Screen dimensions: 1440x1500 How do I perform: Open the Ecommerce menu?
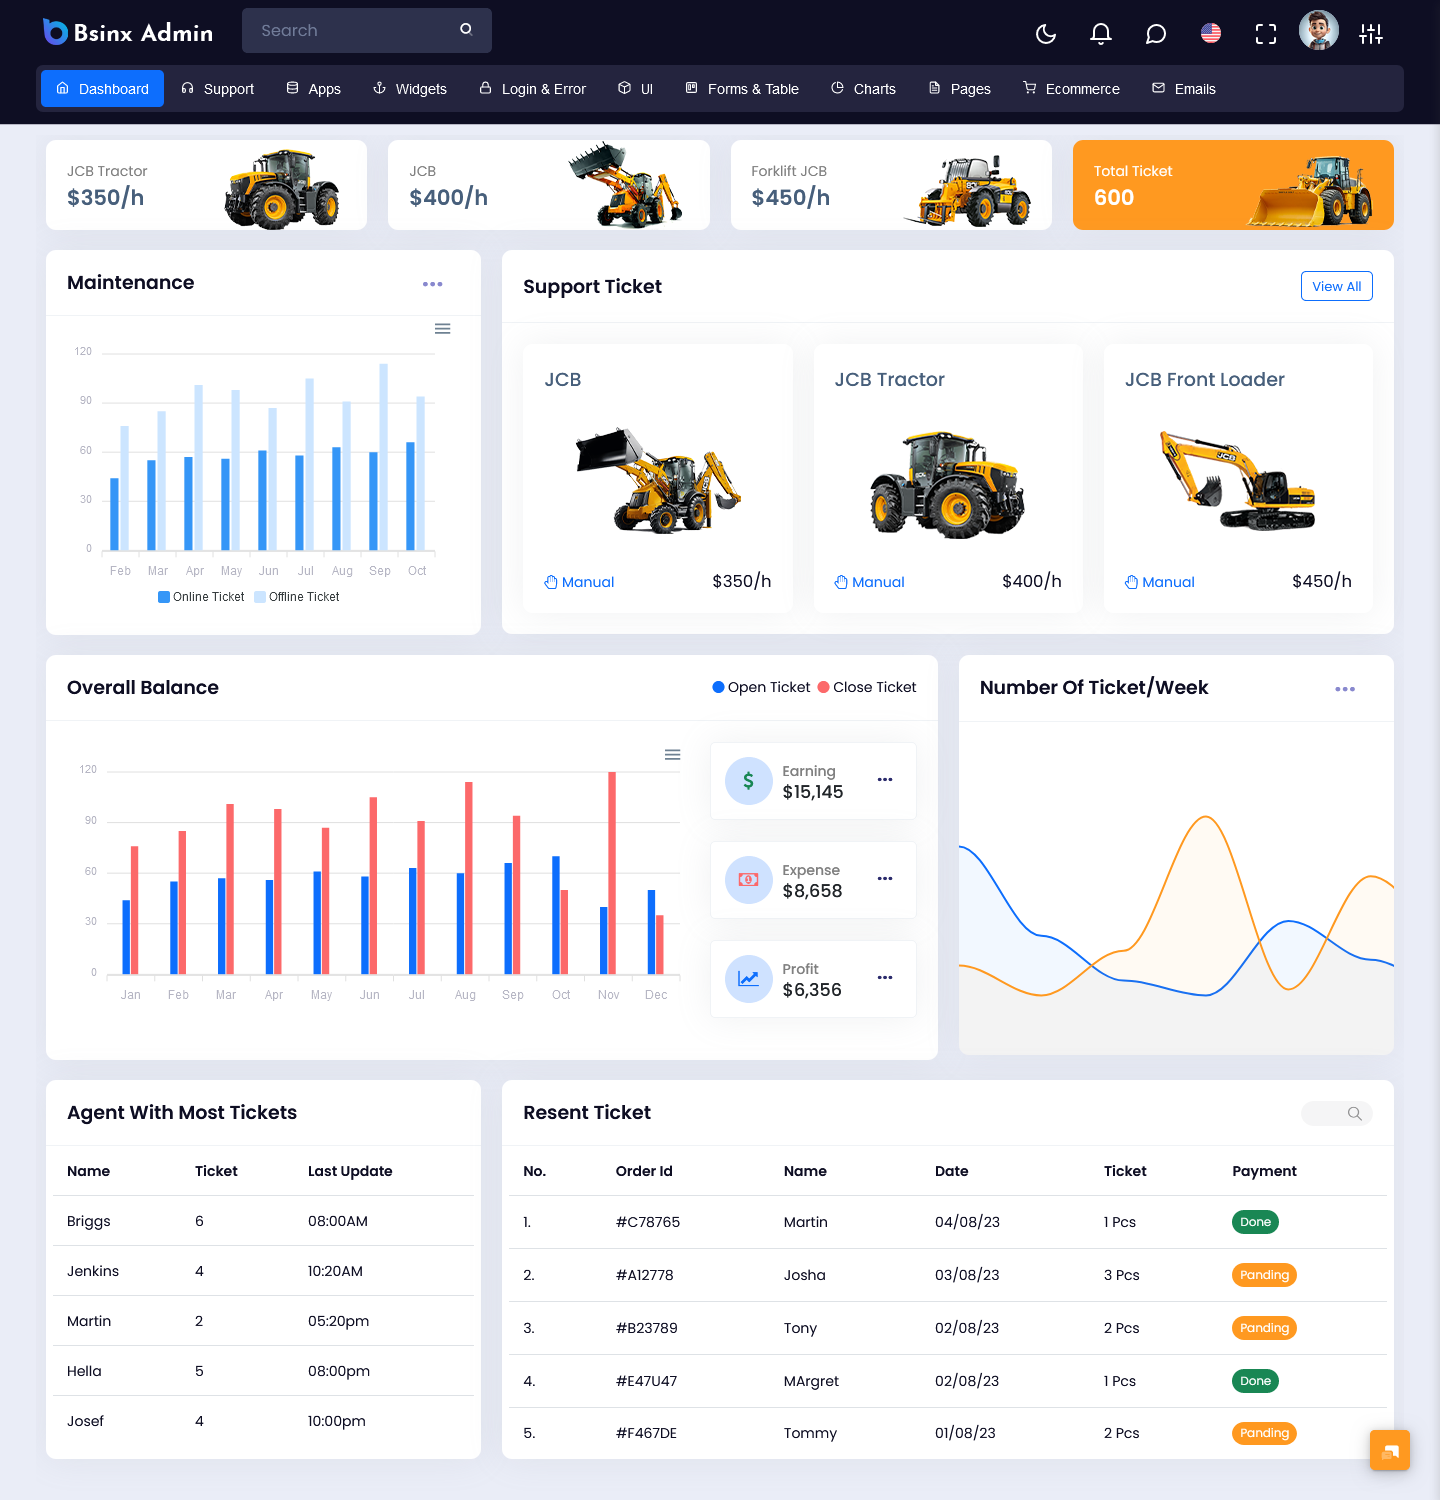click(x=1071, y=89)
